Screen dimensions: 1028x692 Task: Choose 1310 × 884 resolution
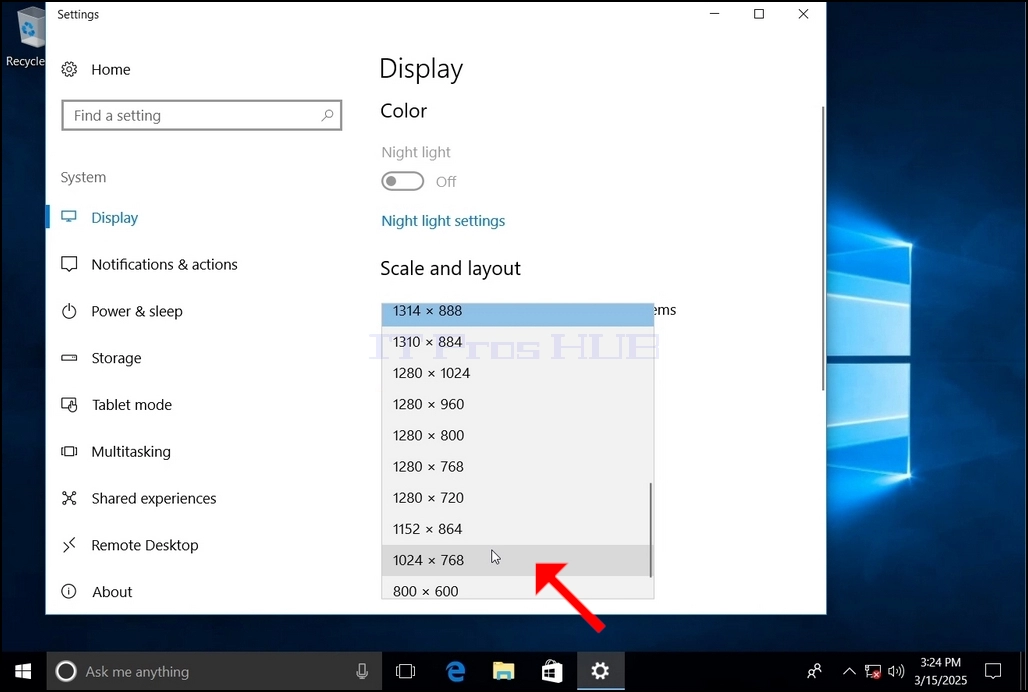[517, 342]
